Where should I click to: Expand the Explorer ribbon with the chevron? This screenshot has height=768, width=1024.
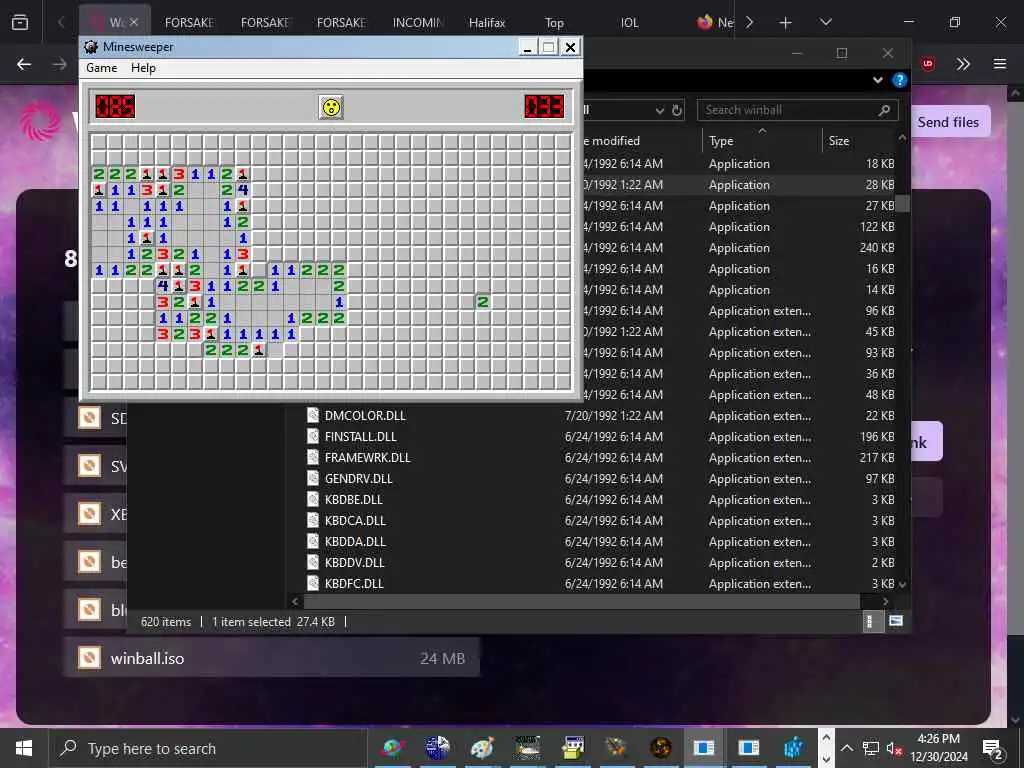pos(878,80)
